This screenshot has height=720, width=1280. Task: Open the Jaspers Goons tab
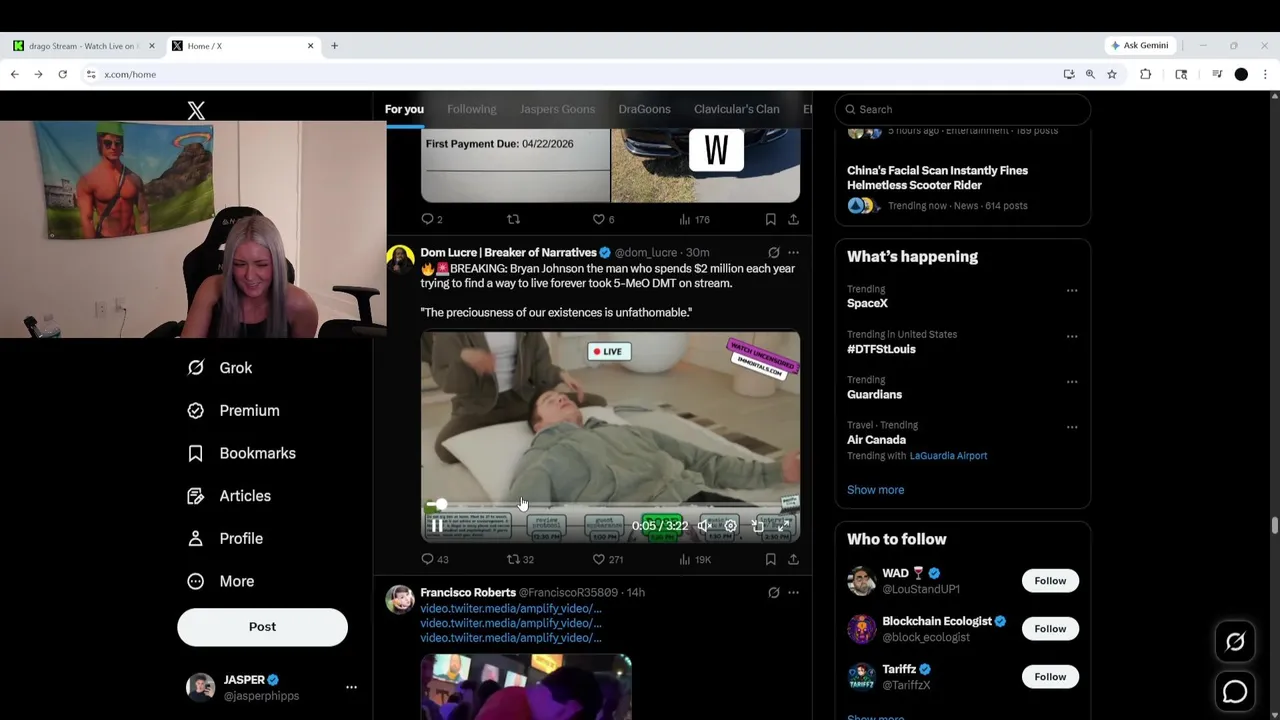[557, 109]
